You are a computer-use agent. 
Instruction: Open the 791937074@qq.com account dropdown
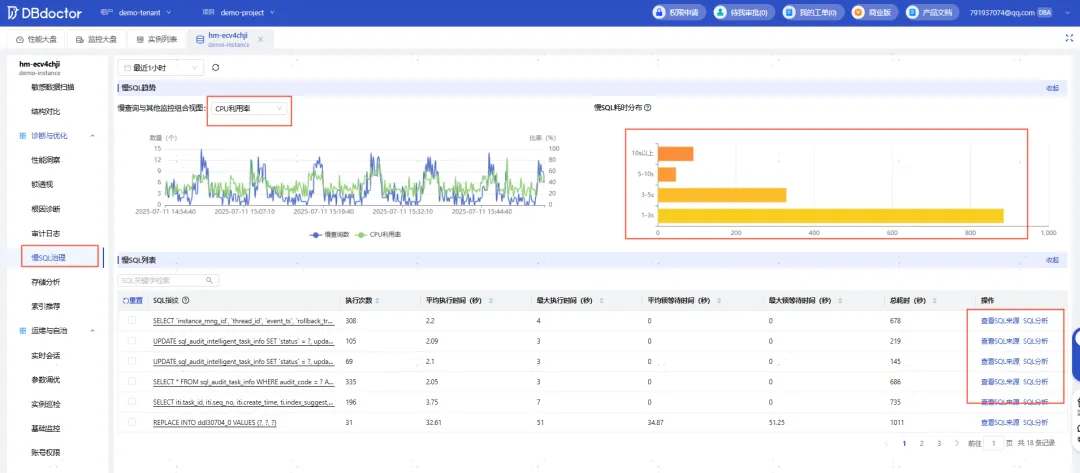[1021, 12]
